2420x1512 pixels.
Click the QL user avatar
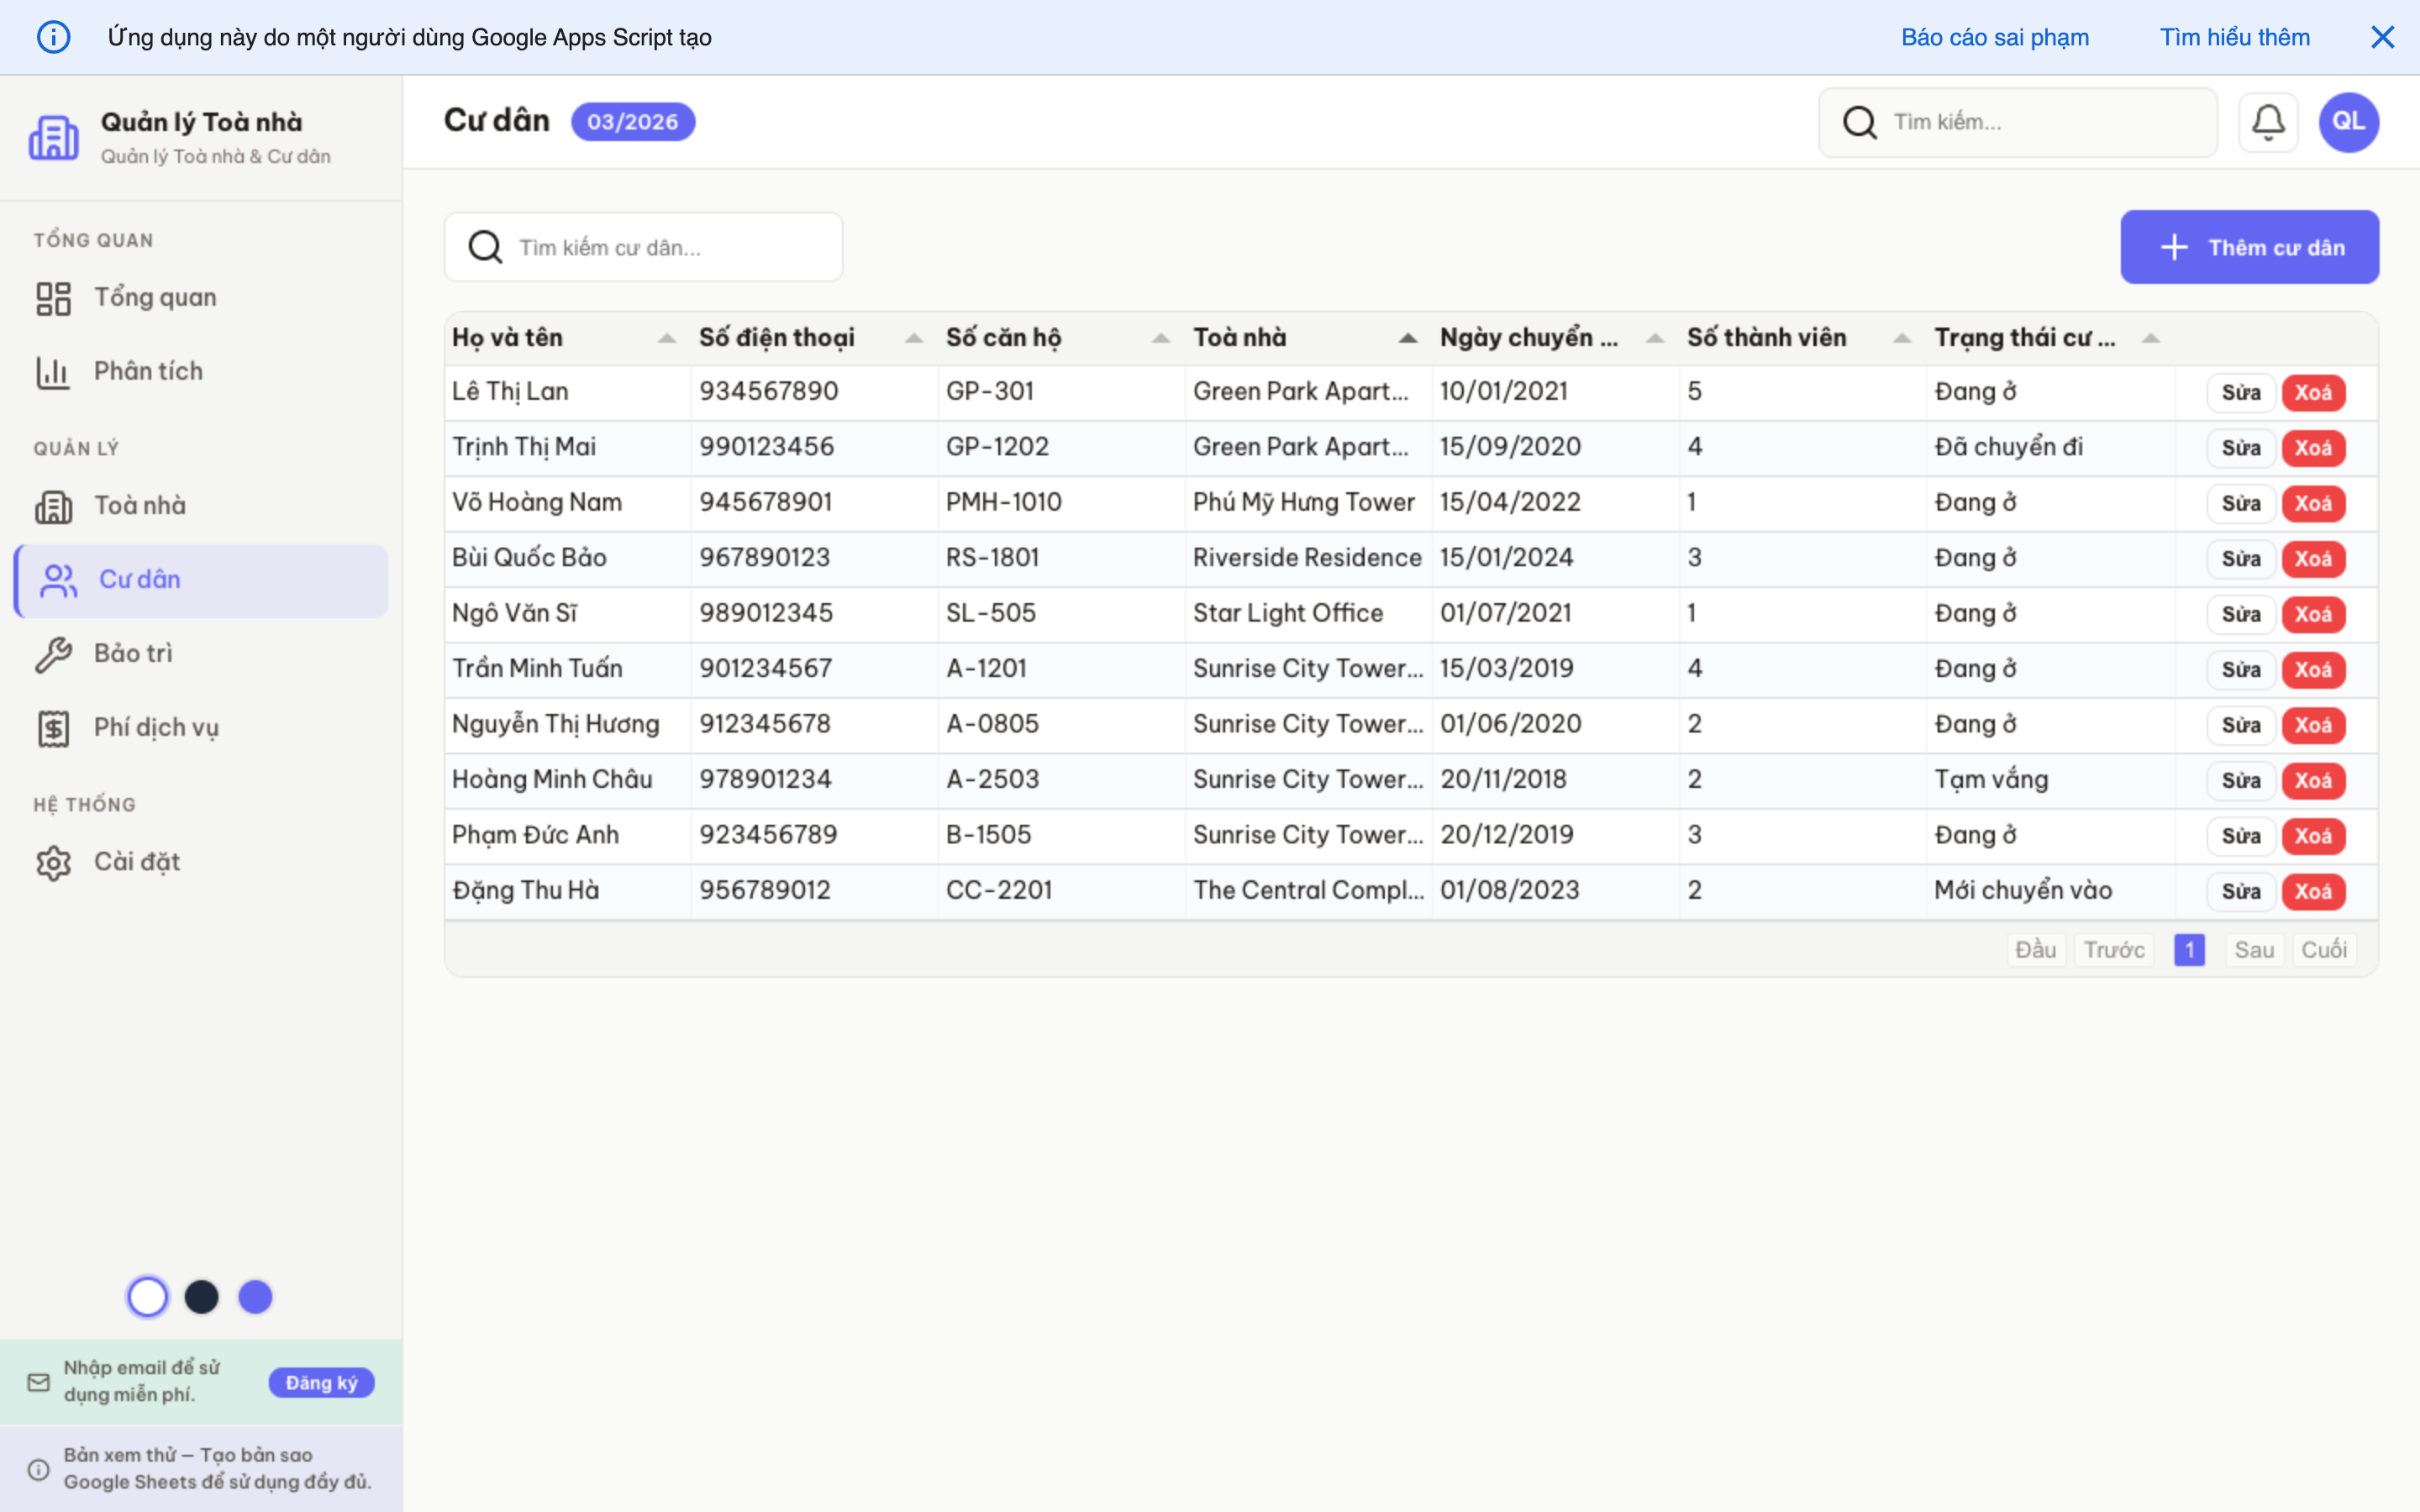(2348, 122)
